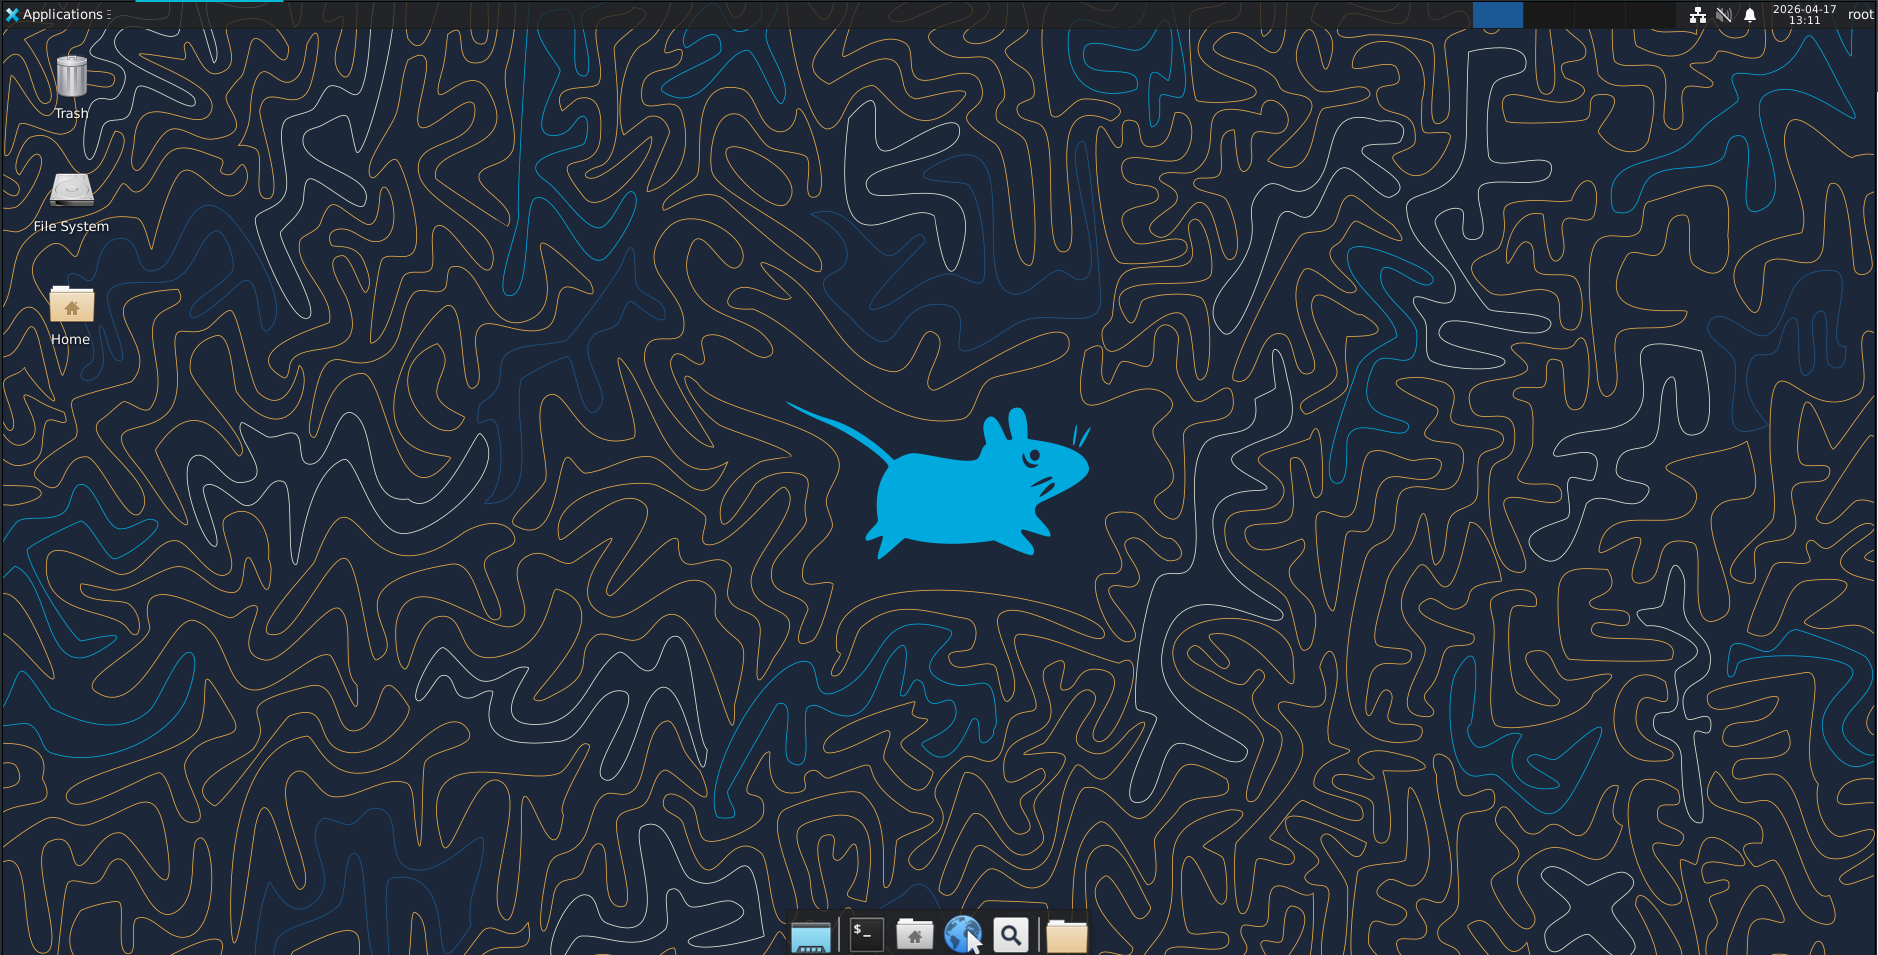Screen dimensions: 1878x955
Task: Click the root username label
Action: click(x=1858, y=14)
